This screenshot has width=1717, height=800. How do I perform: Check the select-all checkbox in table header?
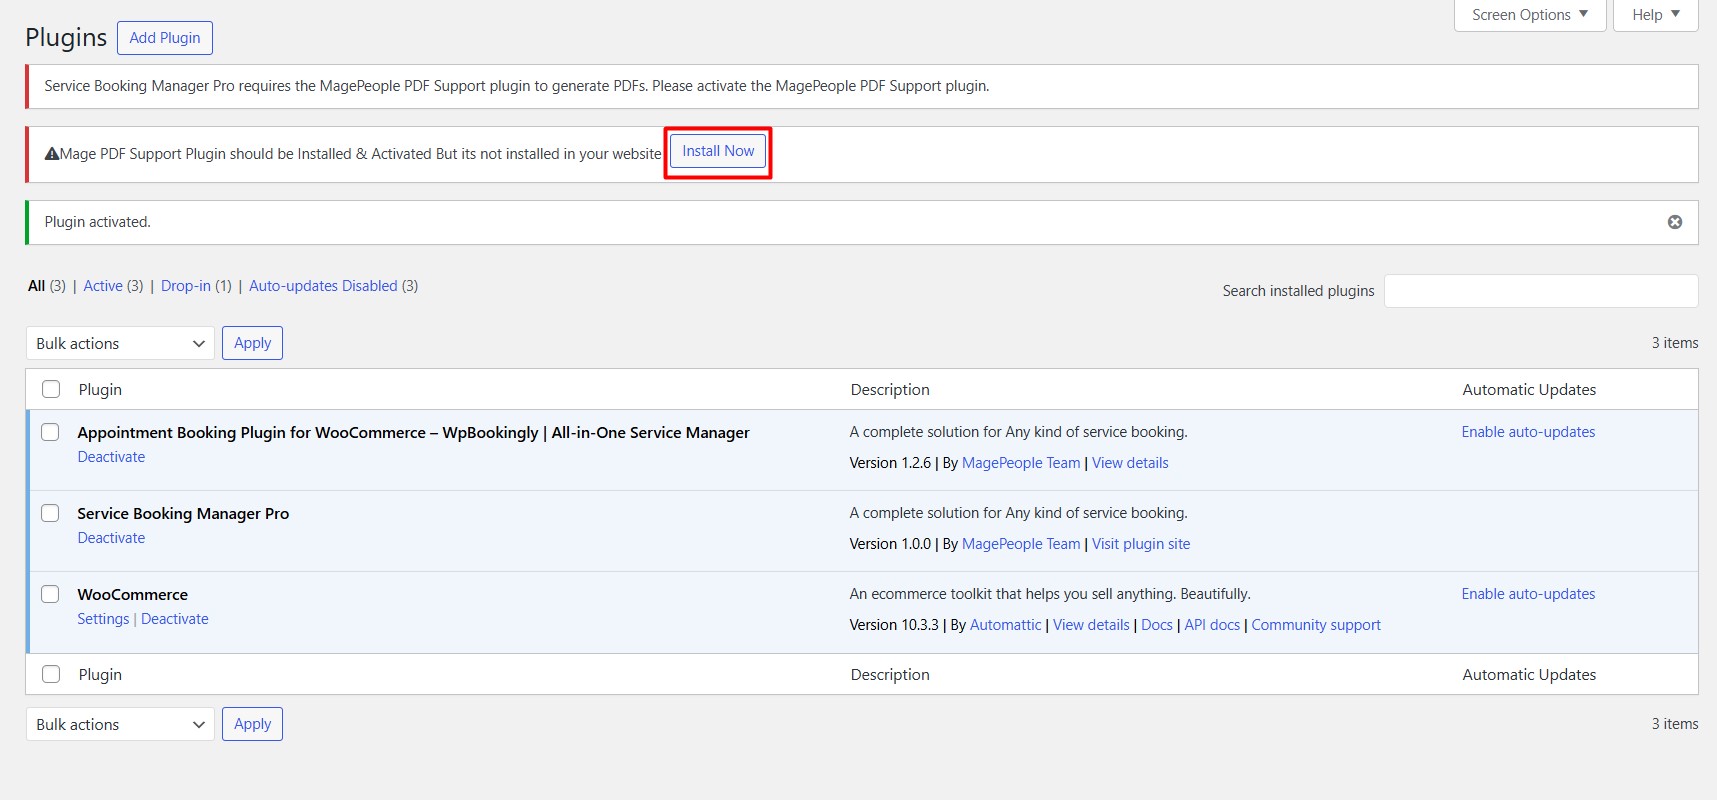point(51,389)
